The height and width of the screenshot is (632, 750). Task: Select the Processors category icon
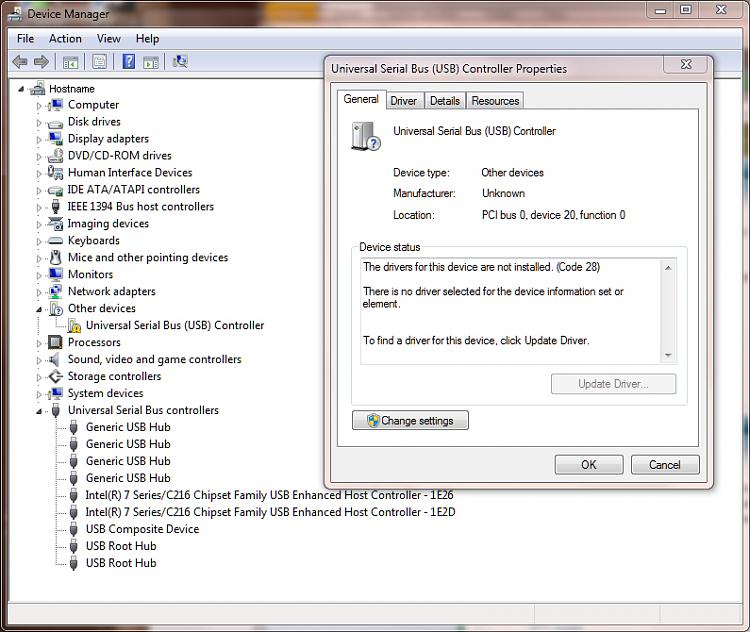(55, 342)
